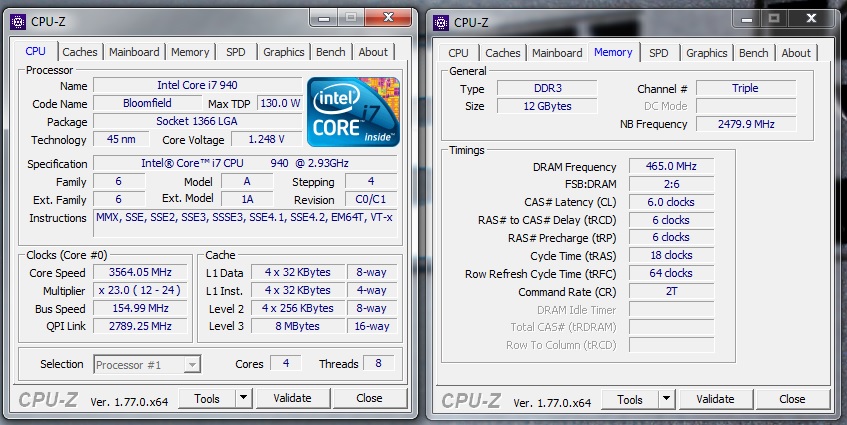The image size is (847, 425).
Task: Select the CPU tab in left window
Action: [36, 51]
